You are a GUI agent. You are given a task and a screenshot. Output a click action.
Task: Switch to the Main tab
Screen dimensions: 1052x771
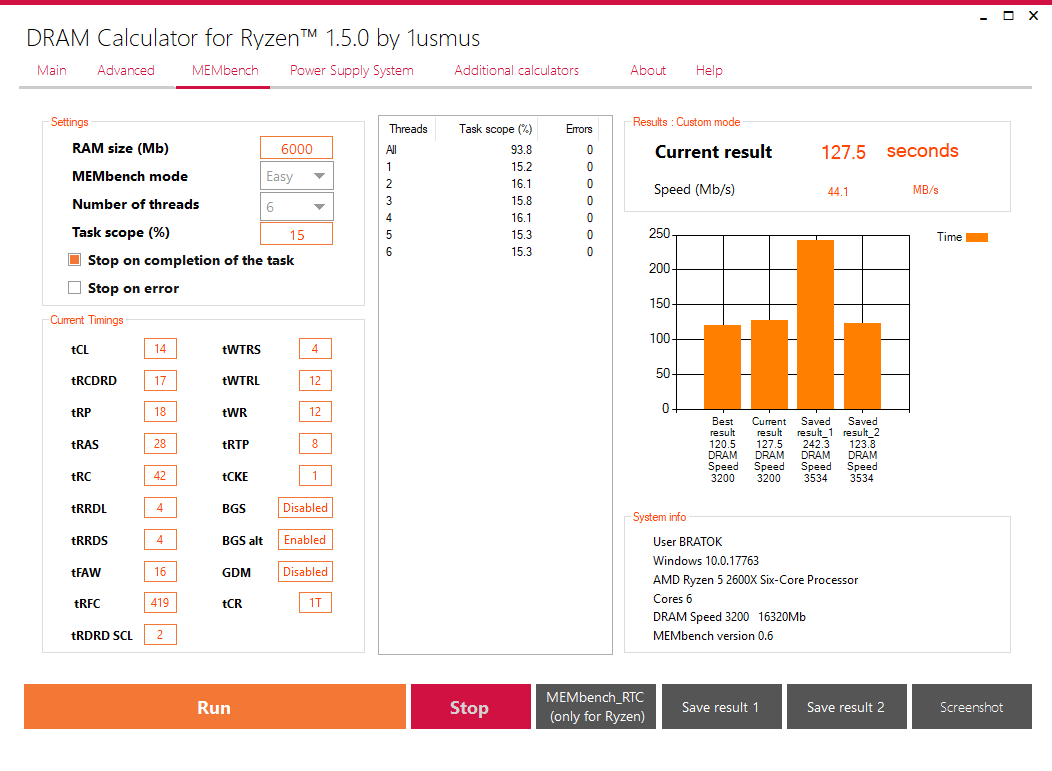click(x=52, y=70)
